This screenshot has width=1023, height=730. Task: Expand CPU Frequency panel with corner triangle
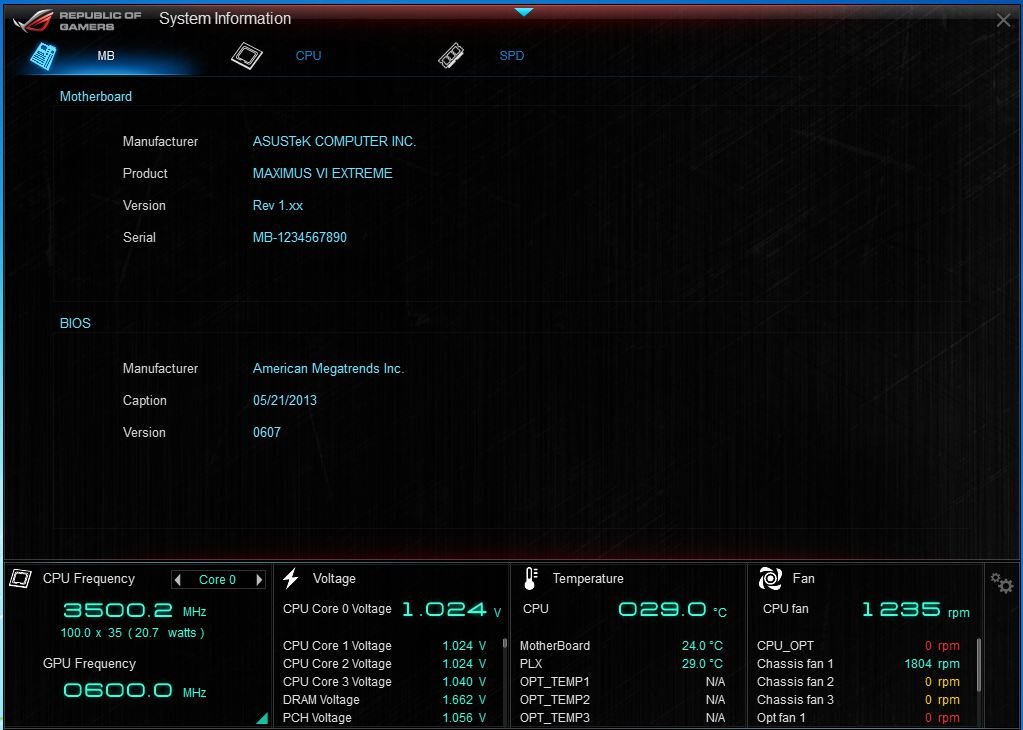262,718
